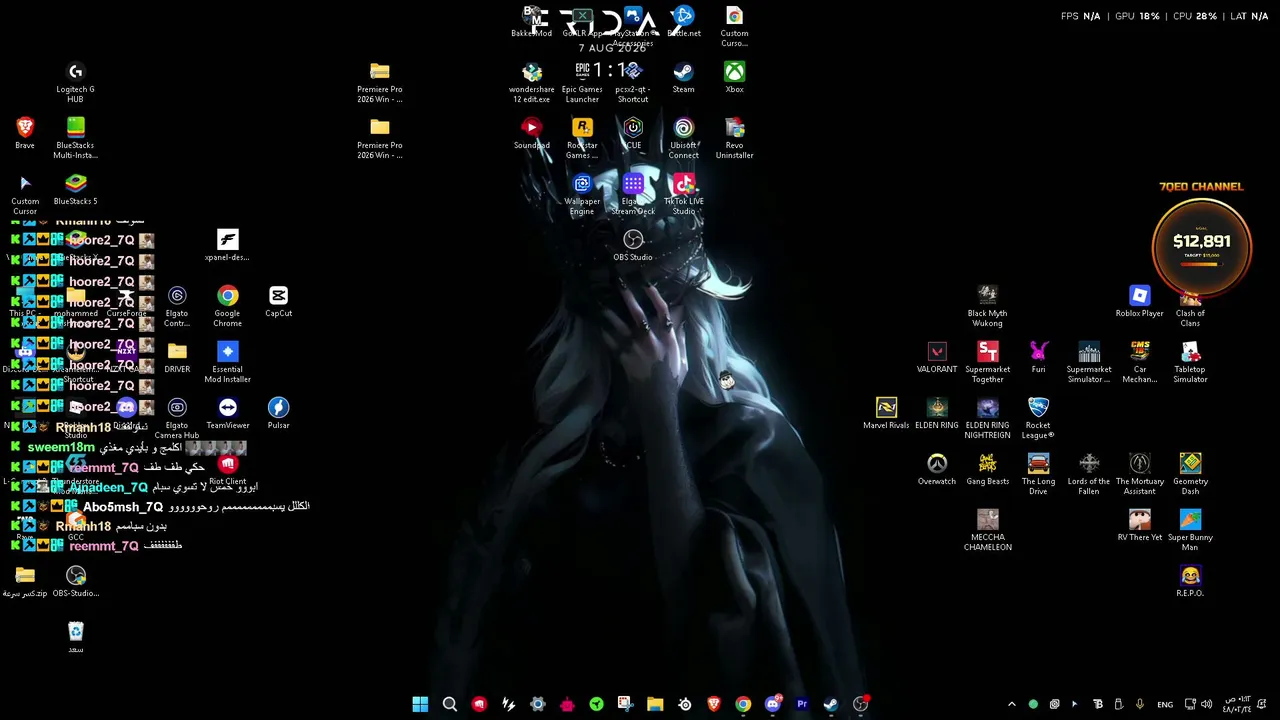The image size is (1280, 720).
Task: Open the taskbar clock and date
Action: coord(1237,704)
